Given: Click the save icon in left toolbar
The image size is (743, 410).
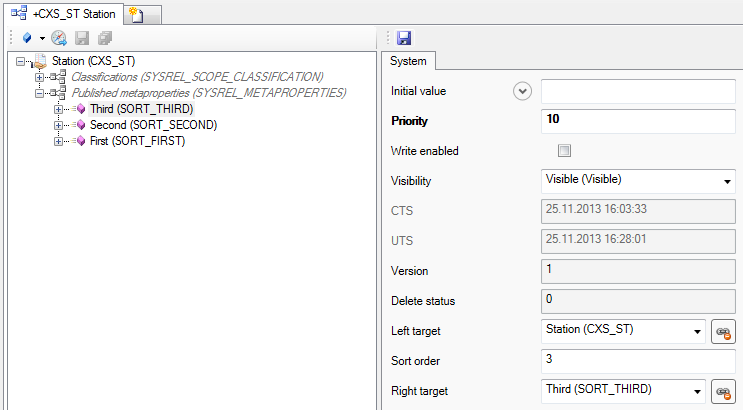Looking at the screenshot, I should (x=82, y=38).
